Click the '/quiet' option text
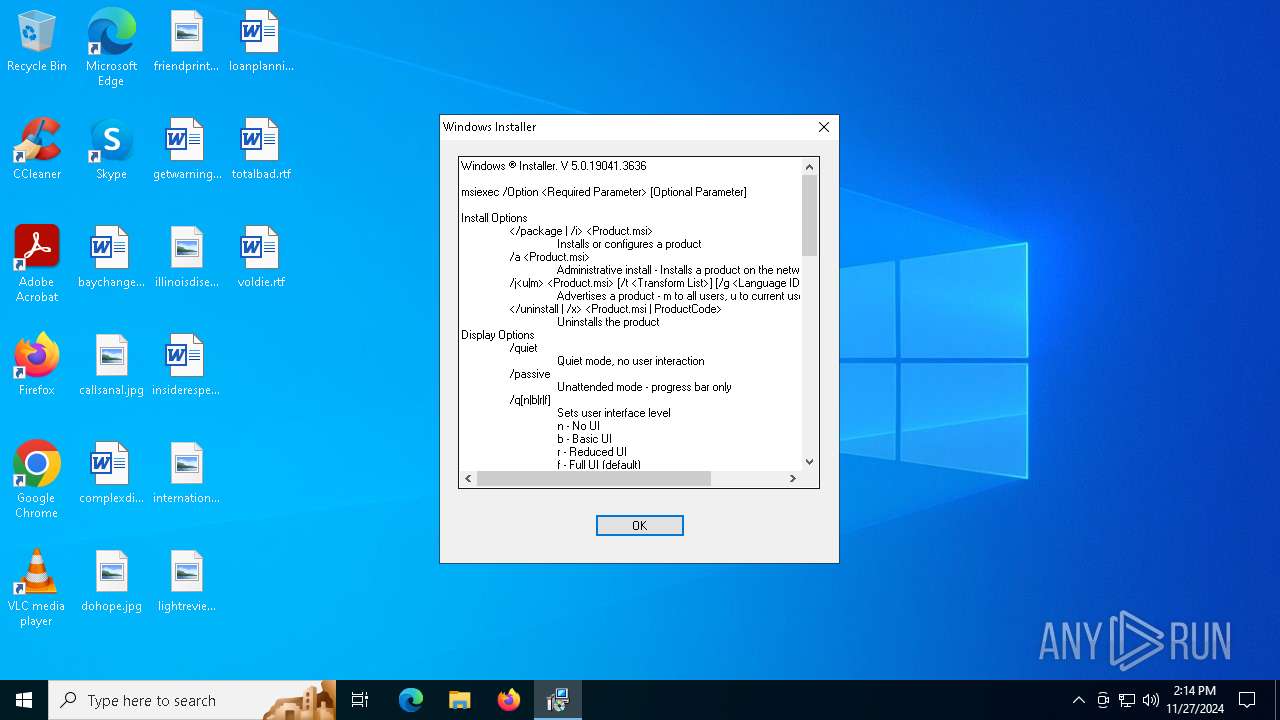The width and height of the screenshot is (1280, 720). pos(523,348)
